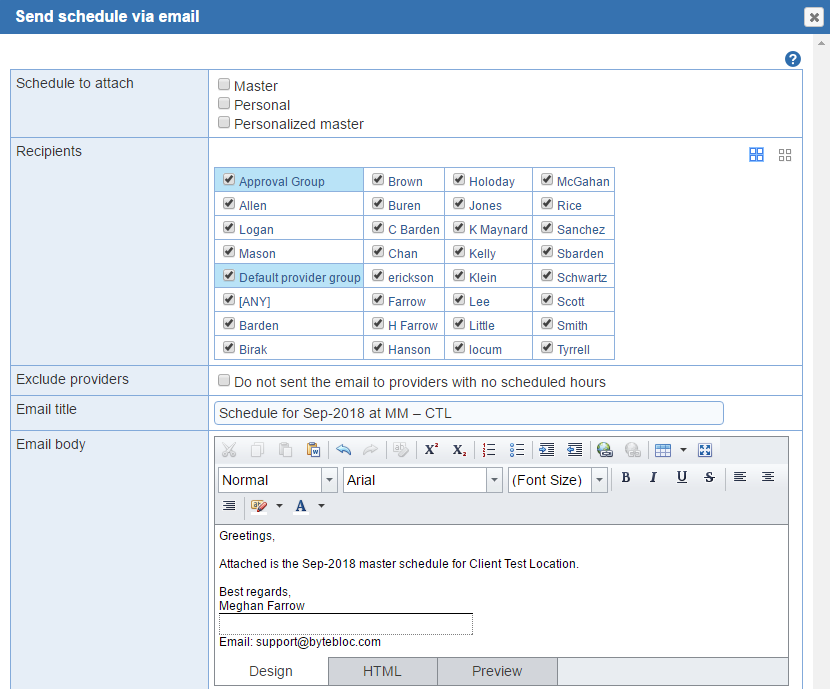Select all recipients with the blue grid icon
This screenshot has height=689, width=830.
(756, 155)
